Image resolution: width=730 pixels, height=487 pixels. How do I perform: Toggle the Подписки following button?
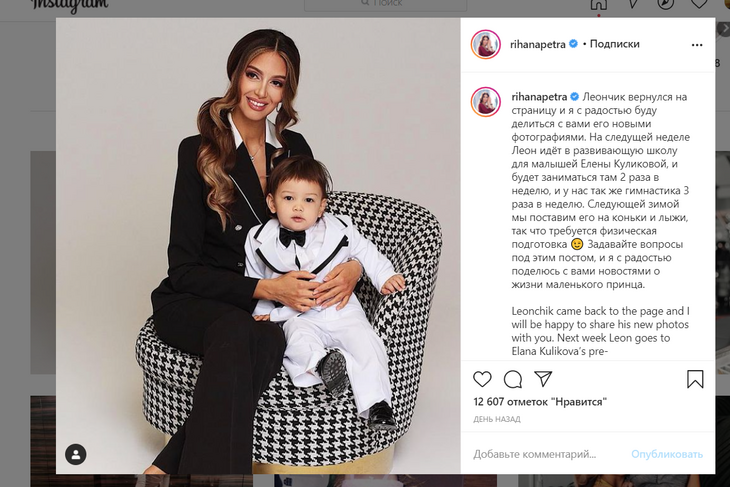pyautogui.click(x=615, y=44)
